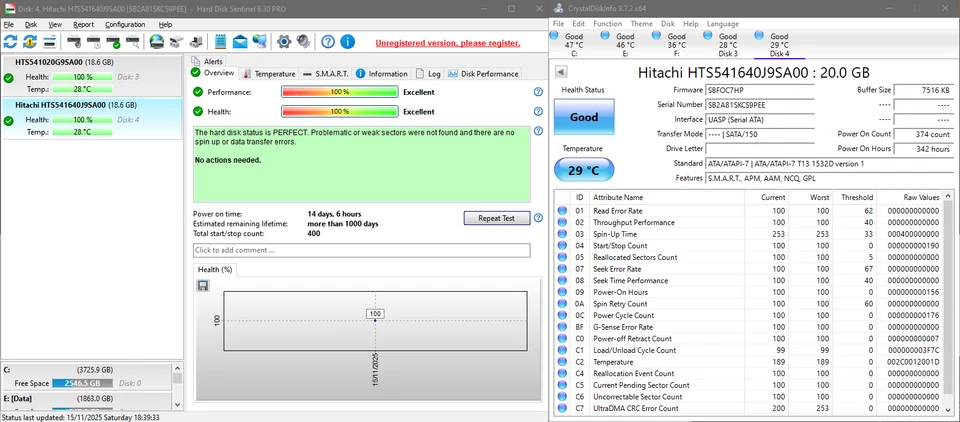Switch to Disk 3 in CrystalDiskInfo
The height and width of the screenshot is (422, 960).
(728, 43)
